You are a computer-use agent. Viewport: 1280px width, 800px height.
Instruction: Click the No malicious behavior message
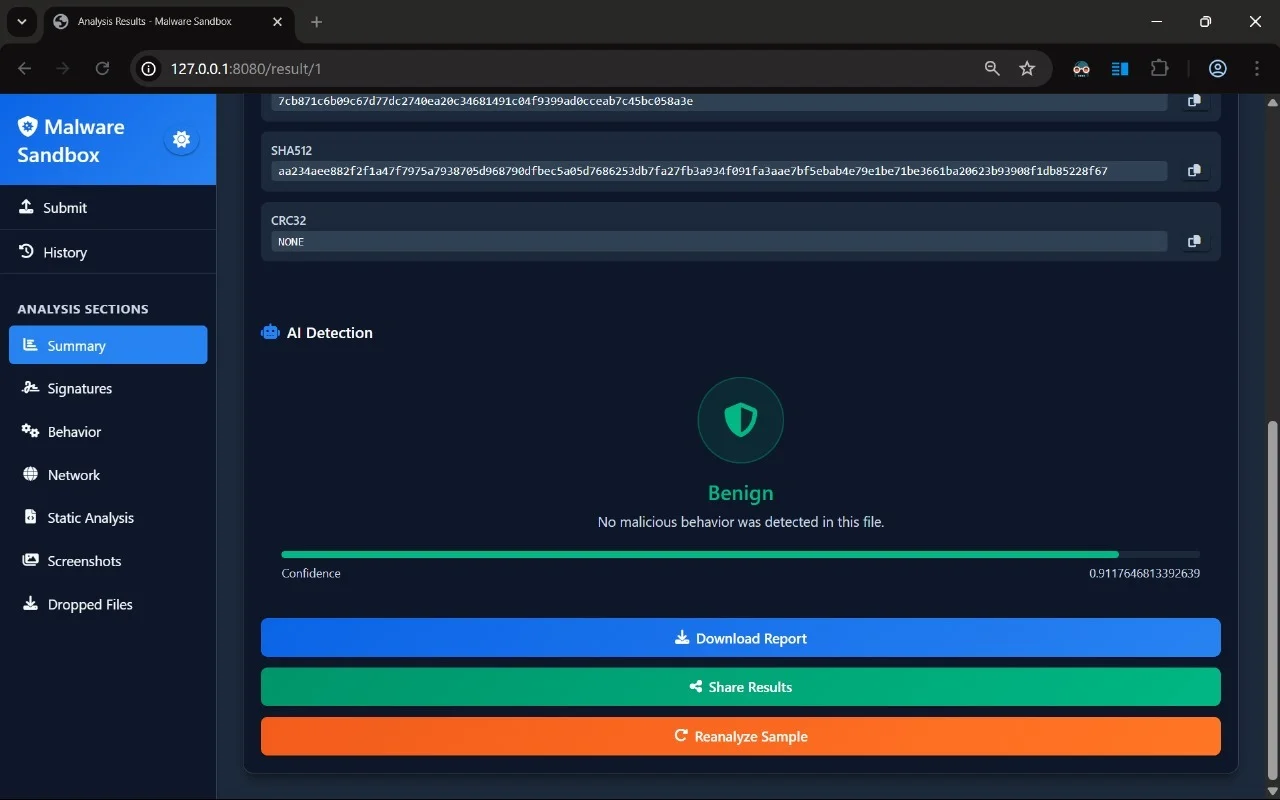(x=740, y=522)
